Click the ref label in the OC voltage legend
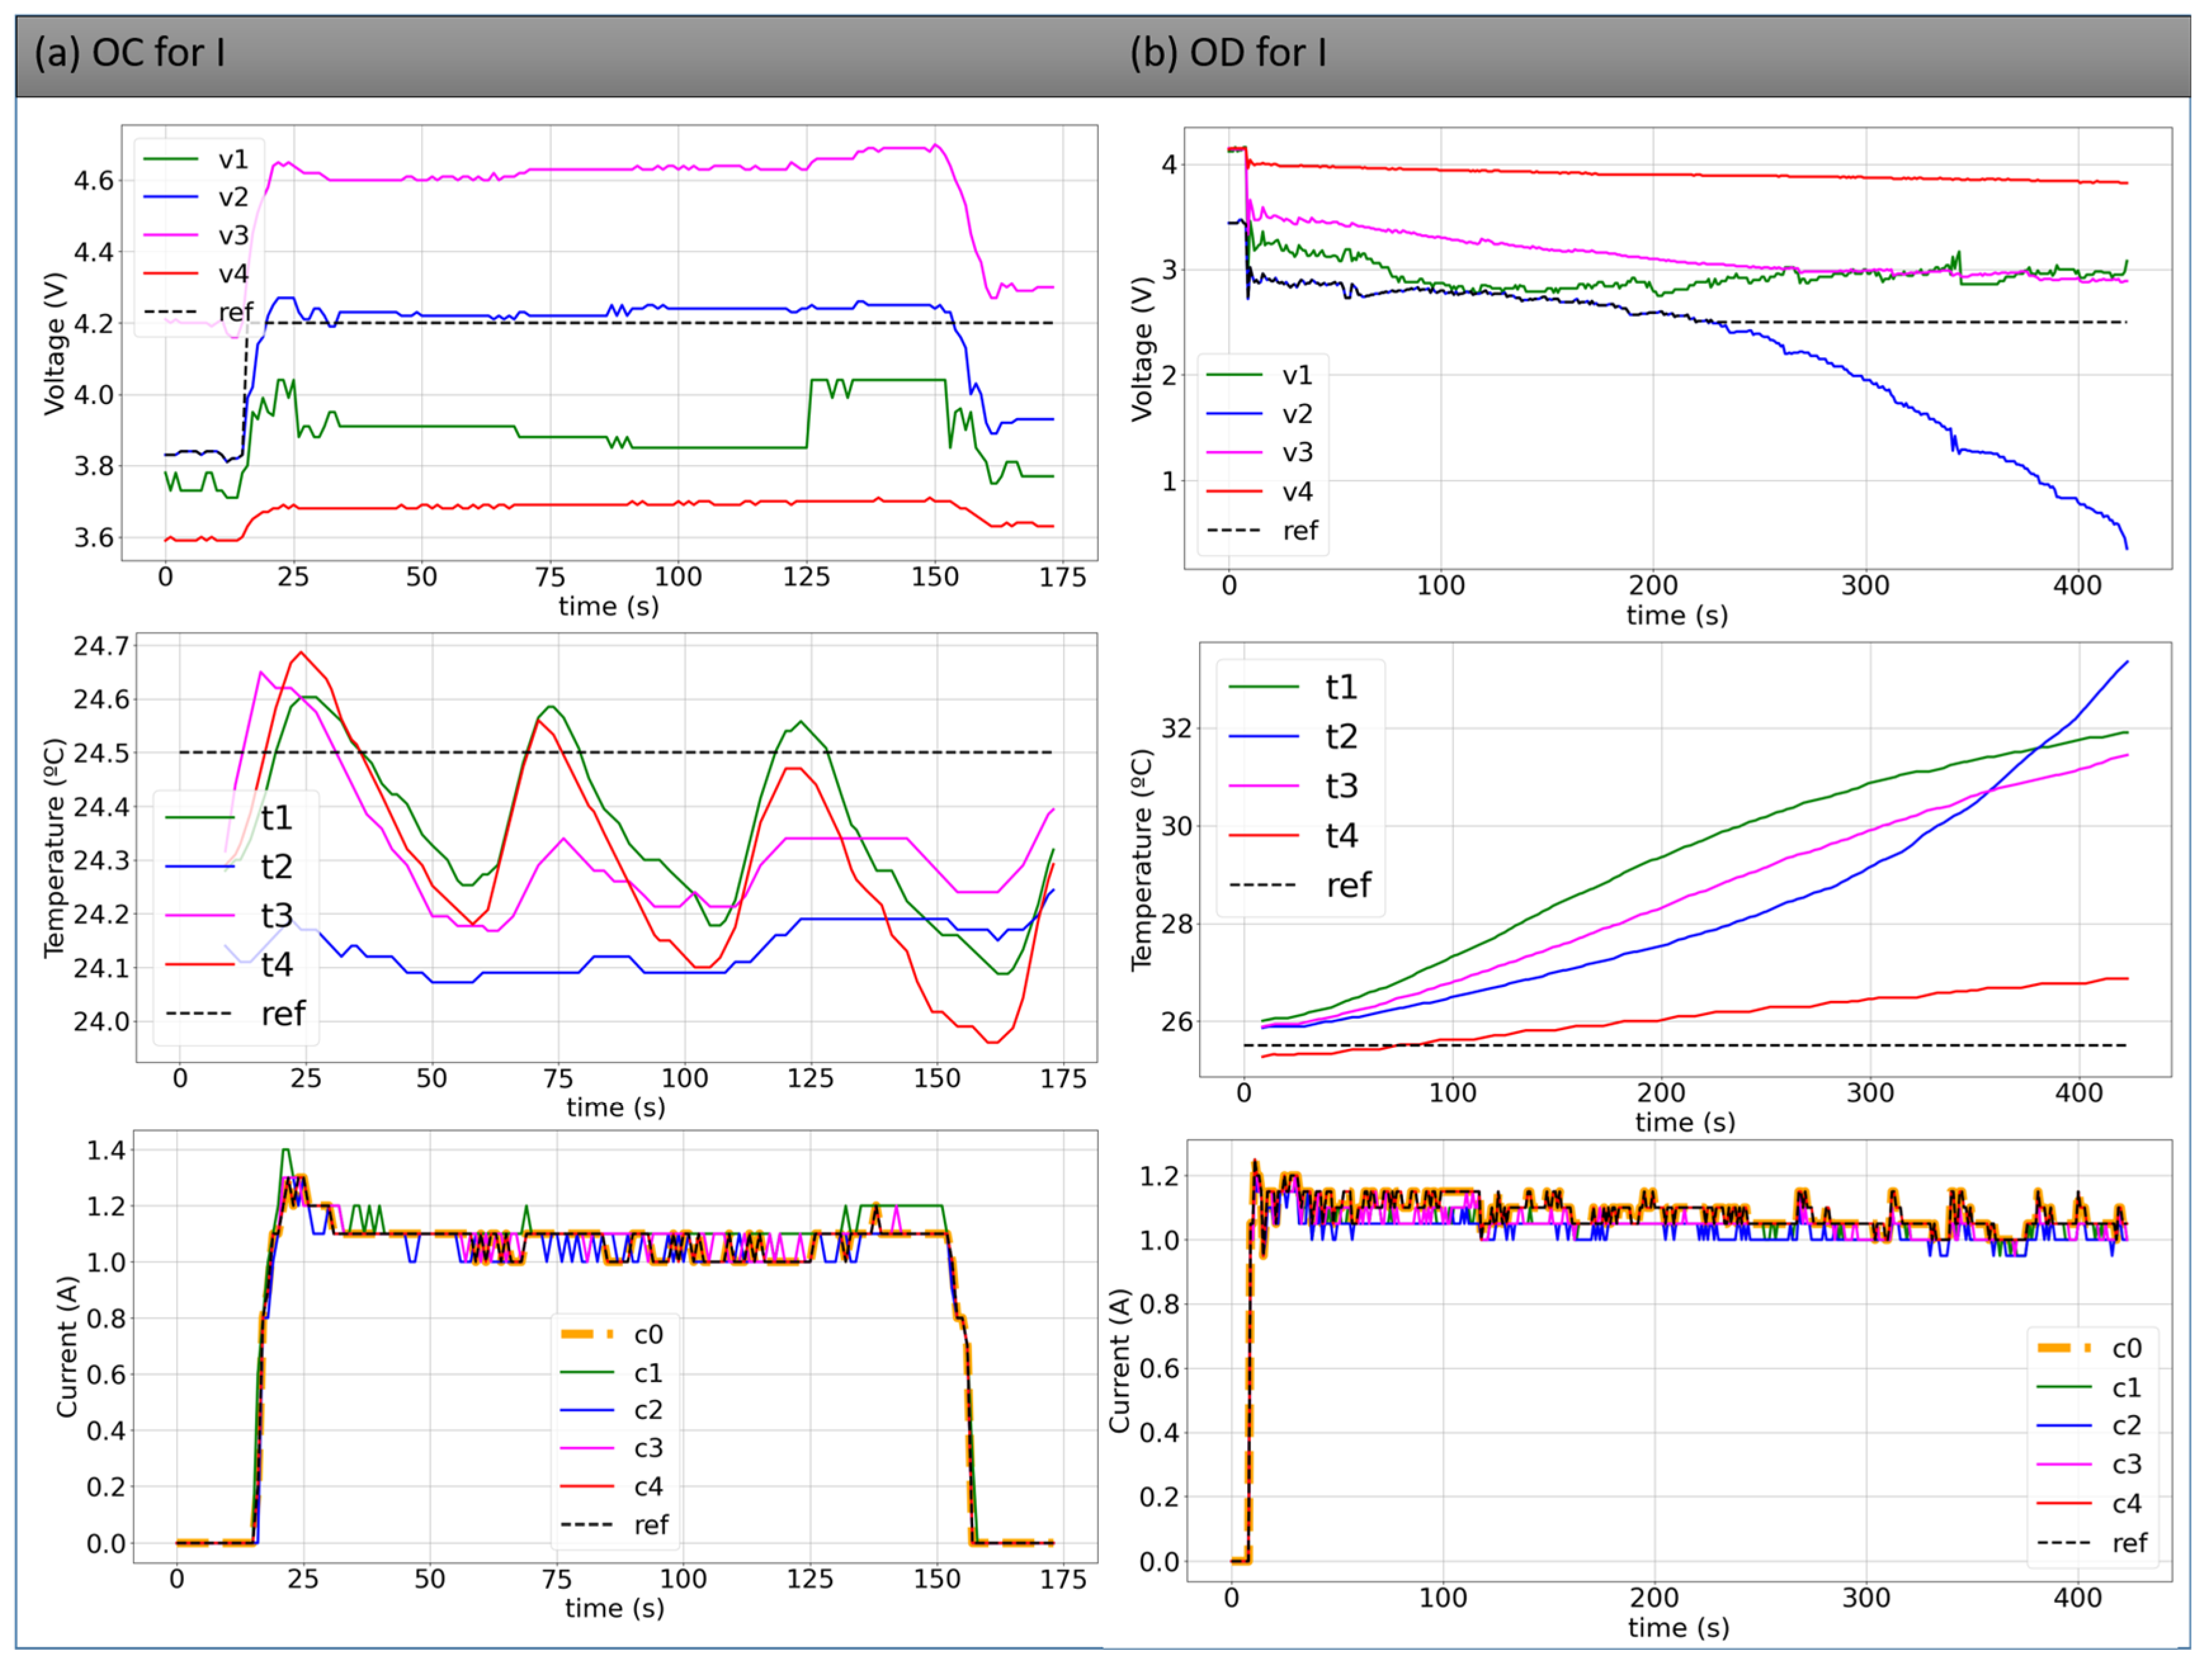This screenshot has height=1672, width=2212. (x=236, y=312)
